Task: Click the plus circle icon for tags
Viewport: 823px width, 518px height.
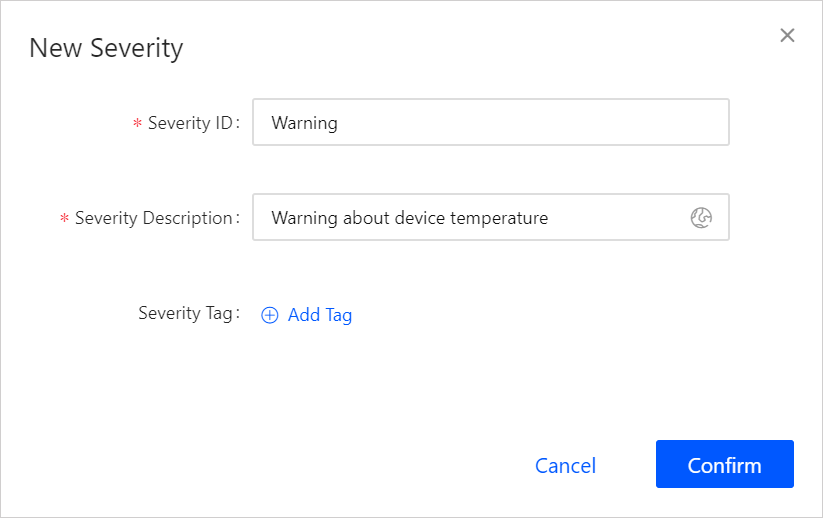Action: tap(270, 315)
